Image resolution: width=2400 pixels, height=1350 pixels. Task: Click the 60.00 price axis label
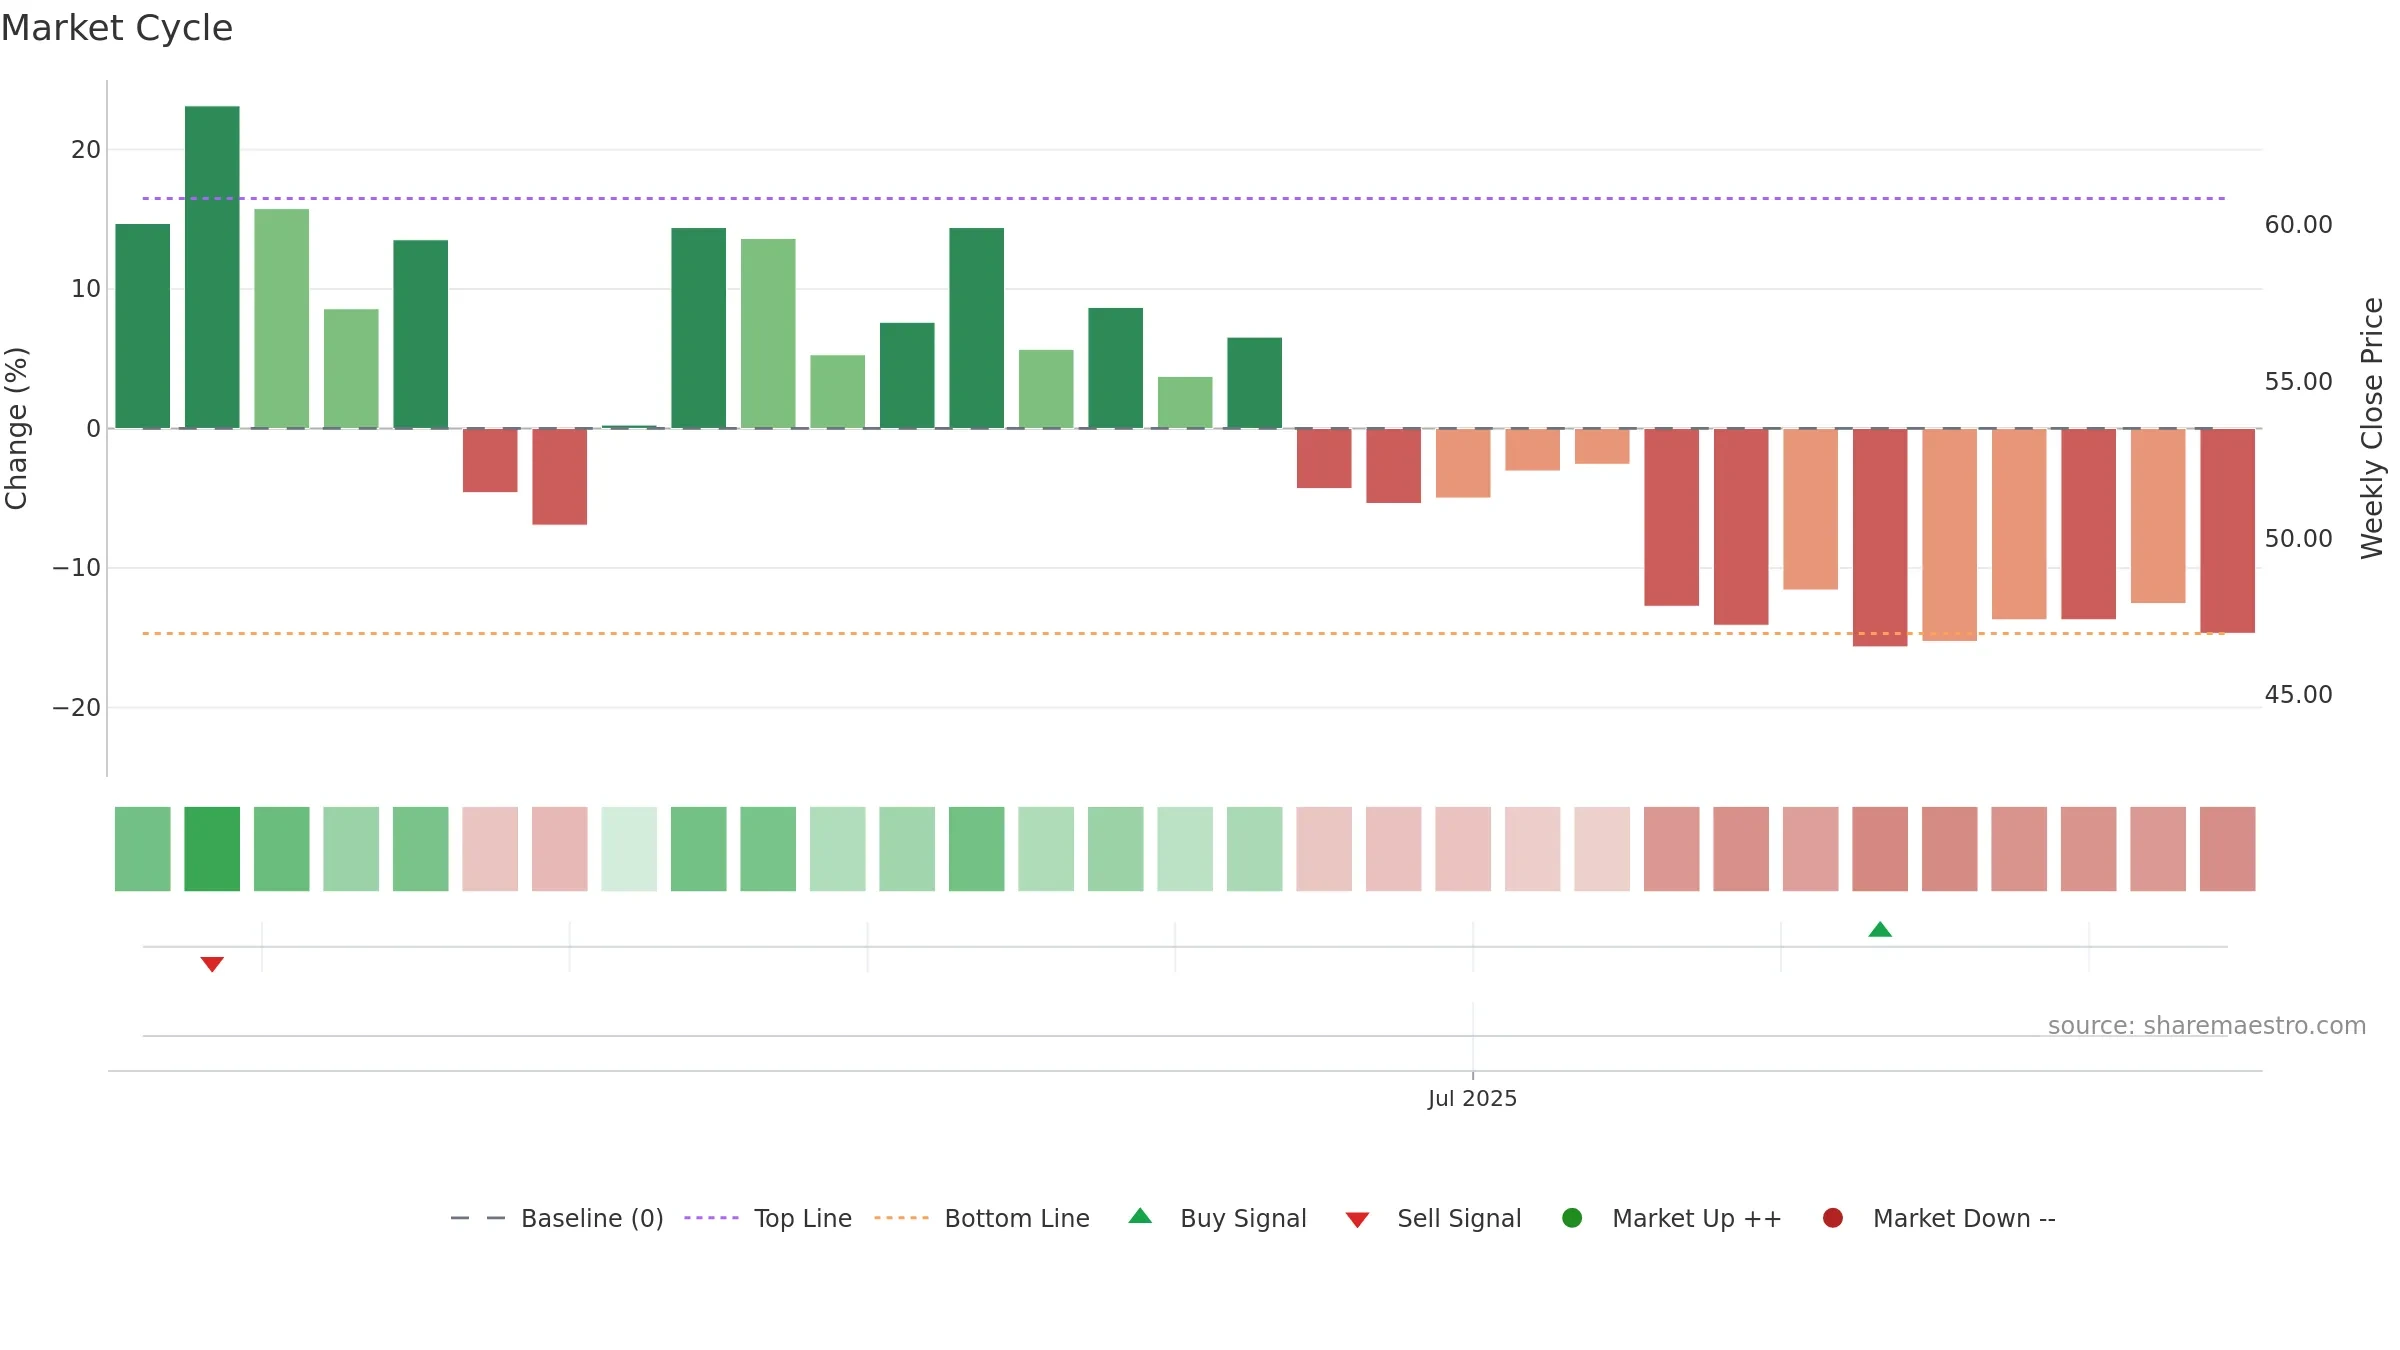pyautogui.click(x=2298, y=225)
